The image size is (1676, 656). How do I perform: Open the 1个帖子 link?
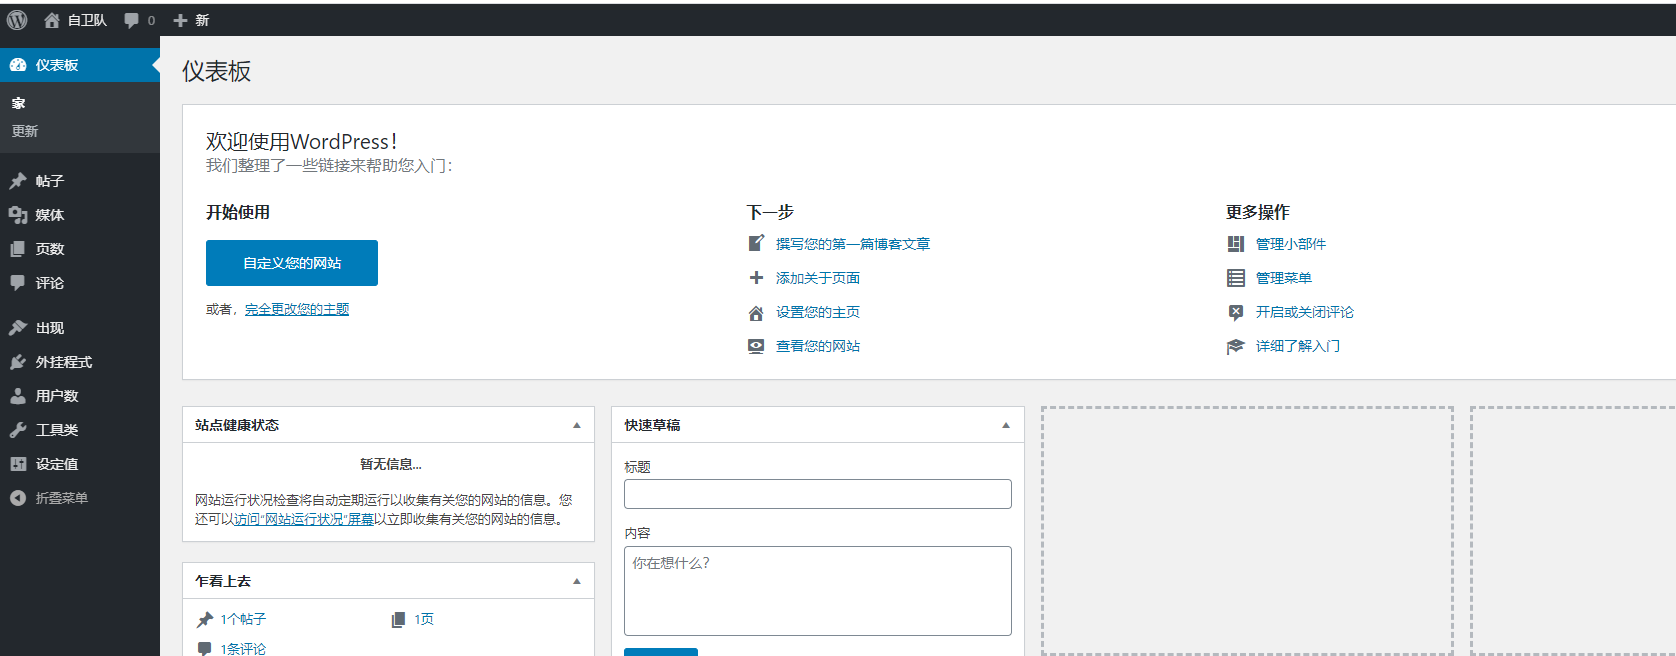coord(243,620)
